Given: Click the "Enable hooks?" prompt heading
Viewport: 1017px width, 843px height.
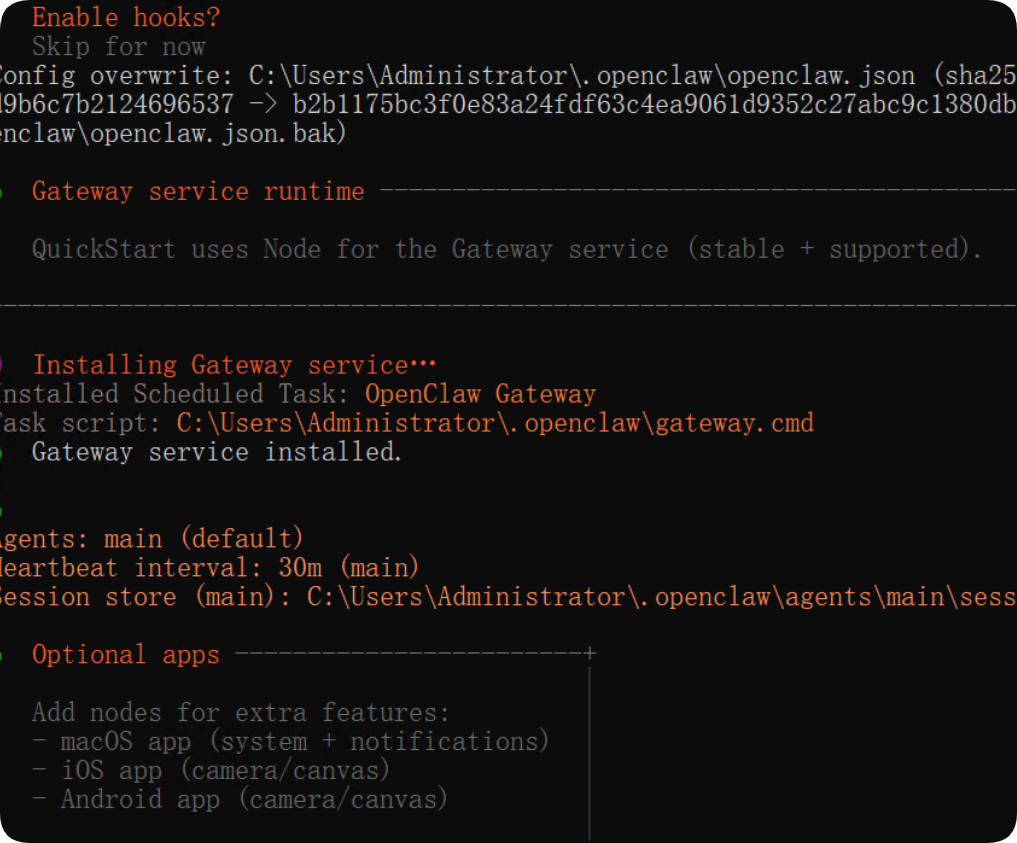Looking at the screenshot, I should pyautogui.click(x=126, y=18).
